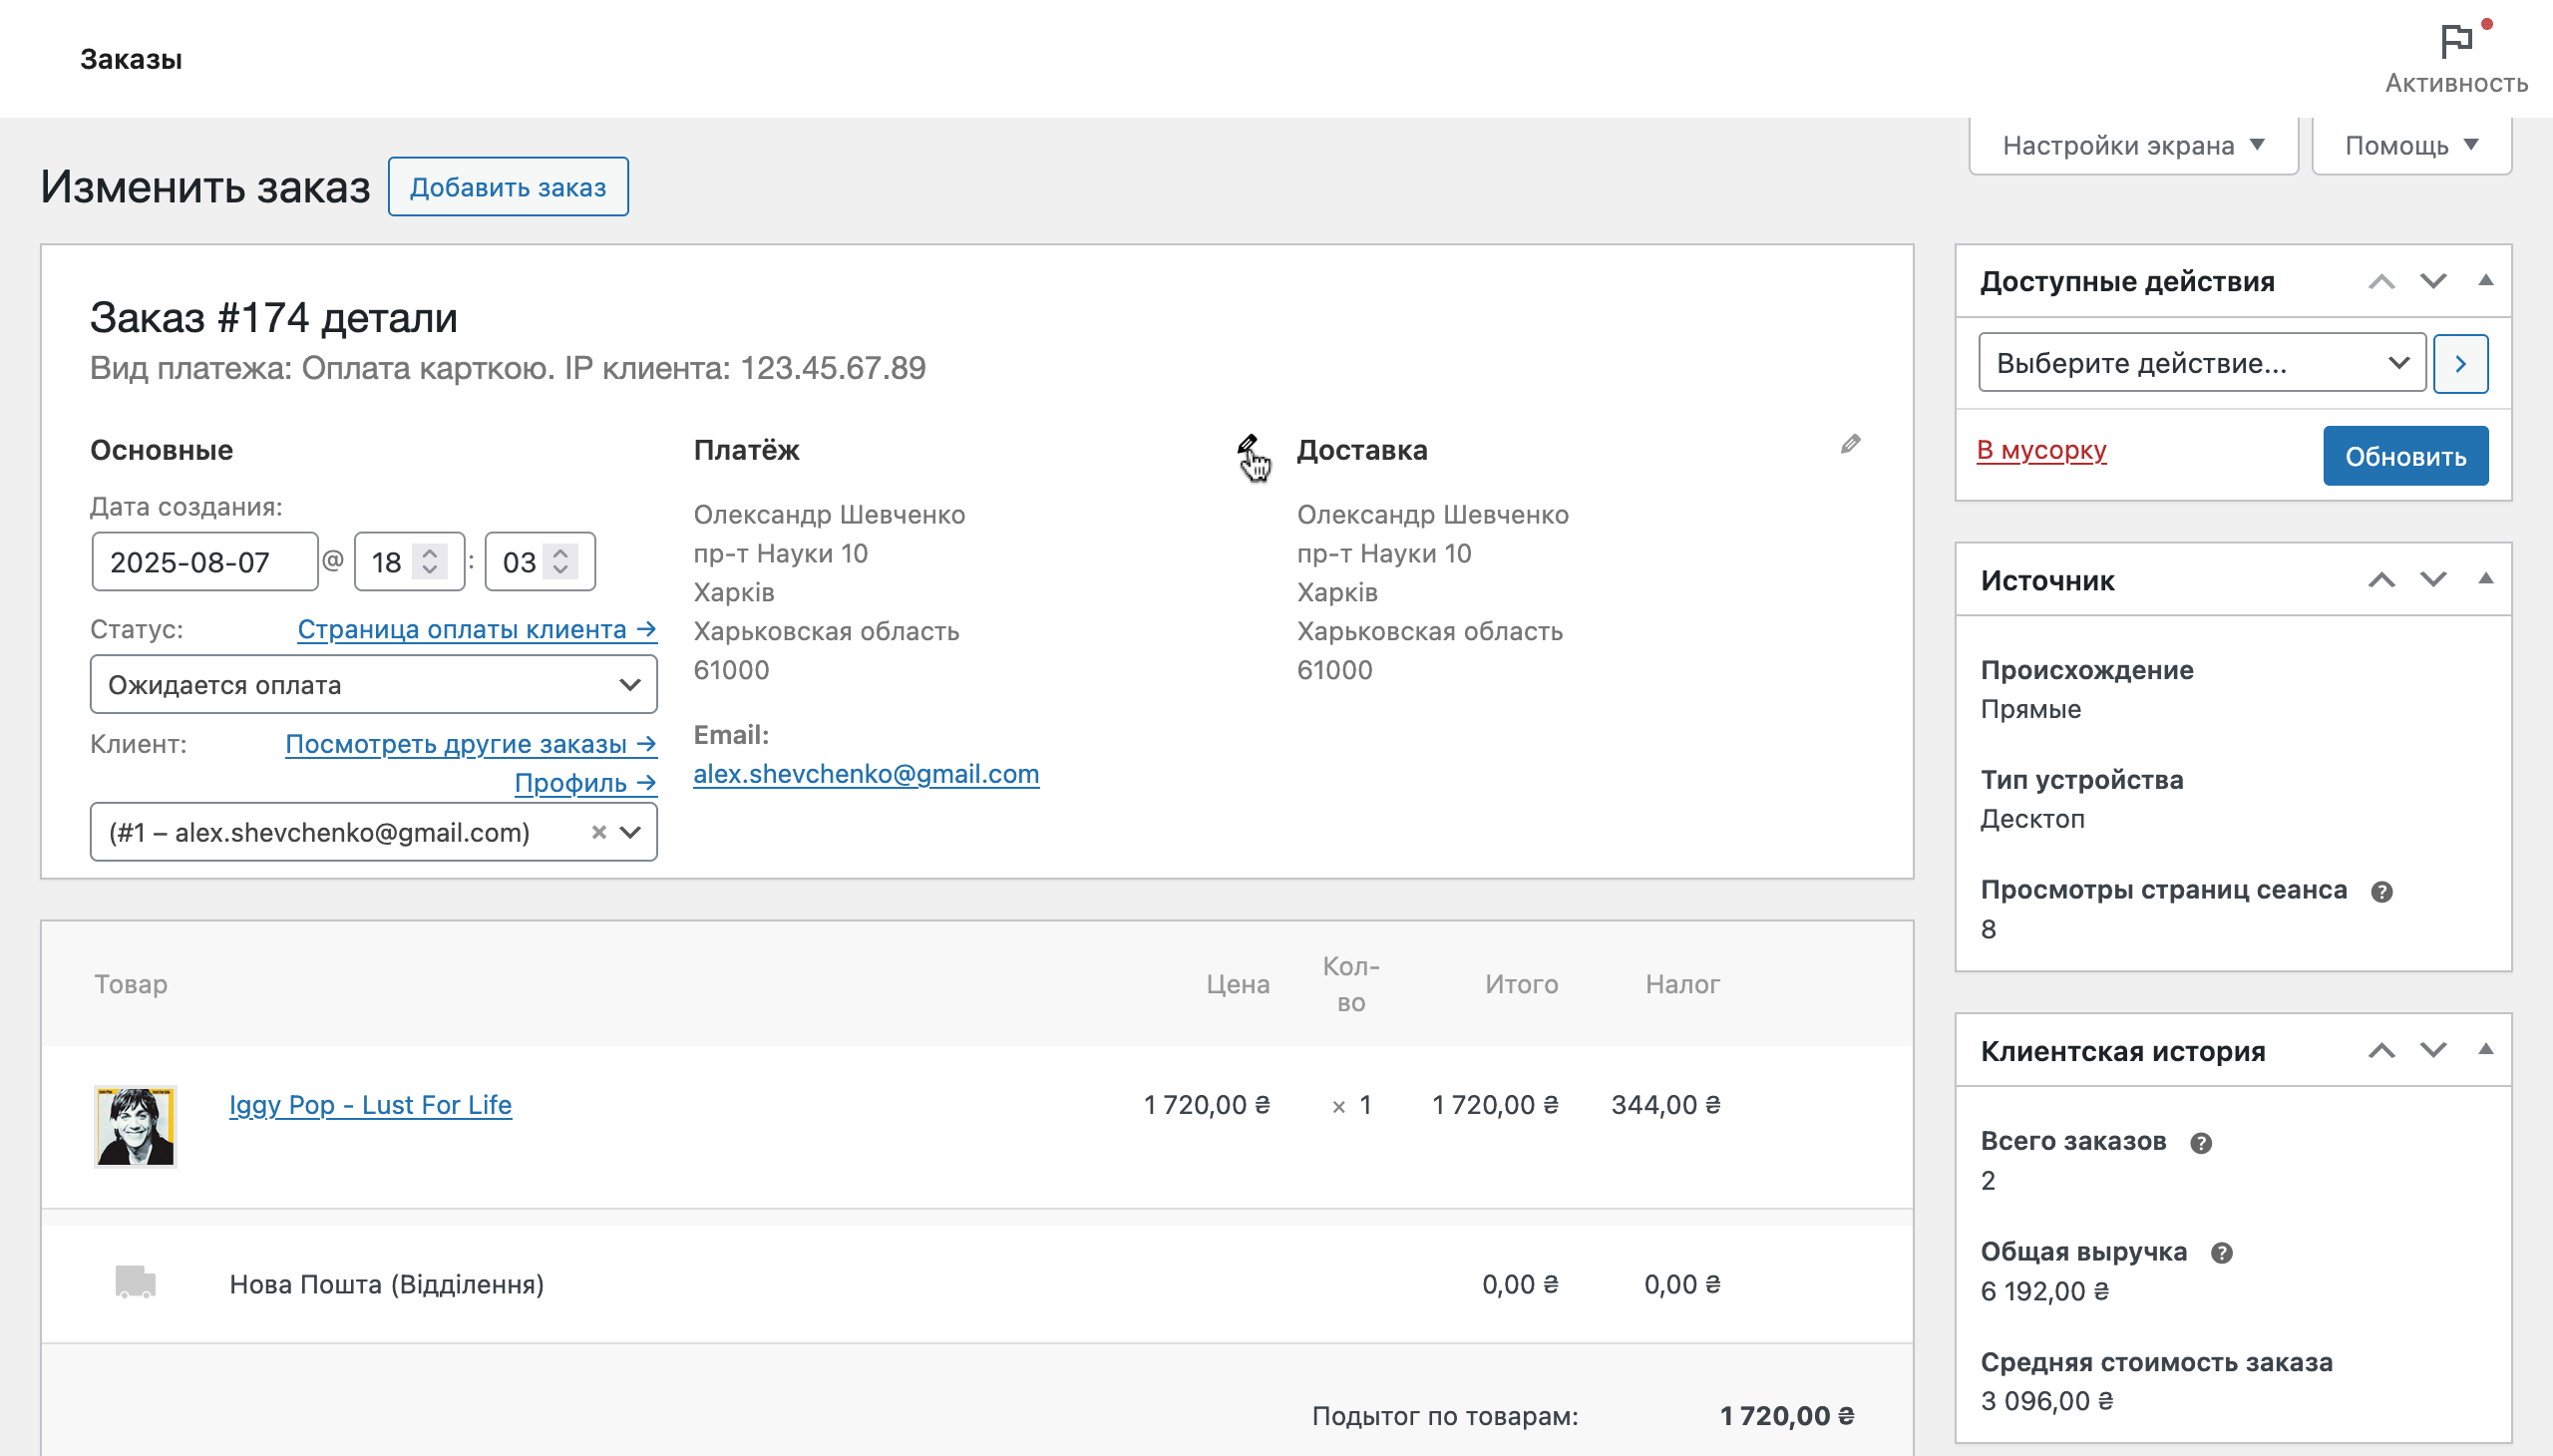Clear the selected customer with X
Image resolution: width=2553 pixels, height=1456 pixels.
tap(598, 832)
